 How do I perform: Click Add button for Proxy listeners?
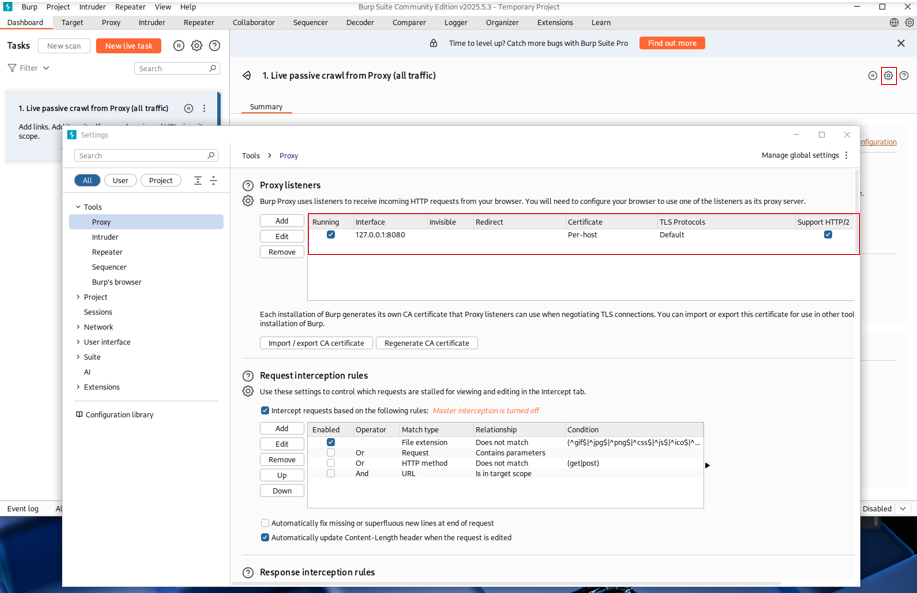pyautogui.click(x=282, y=221)
